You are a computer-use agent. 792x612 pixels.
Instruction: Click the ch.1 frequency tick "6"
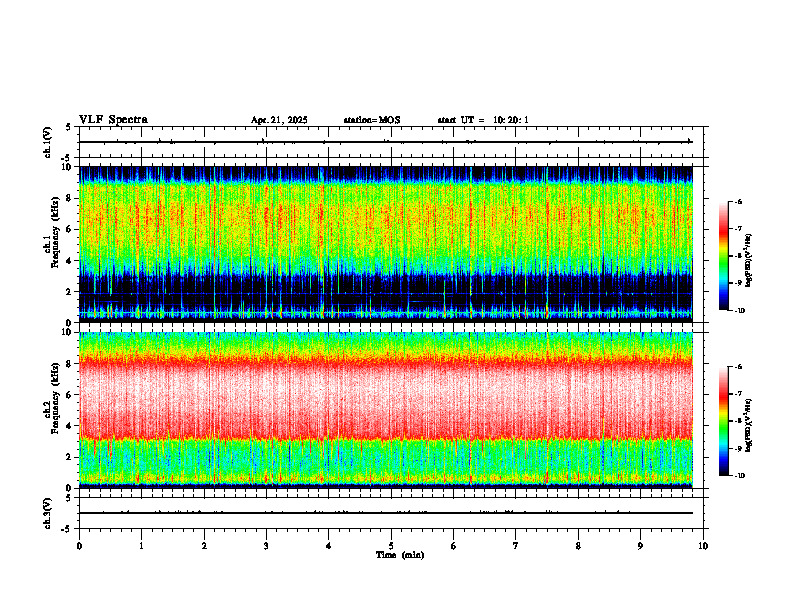(70, 229)
